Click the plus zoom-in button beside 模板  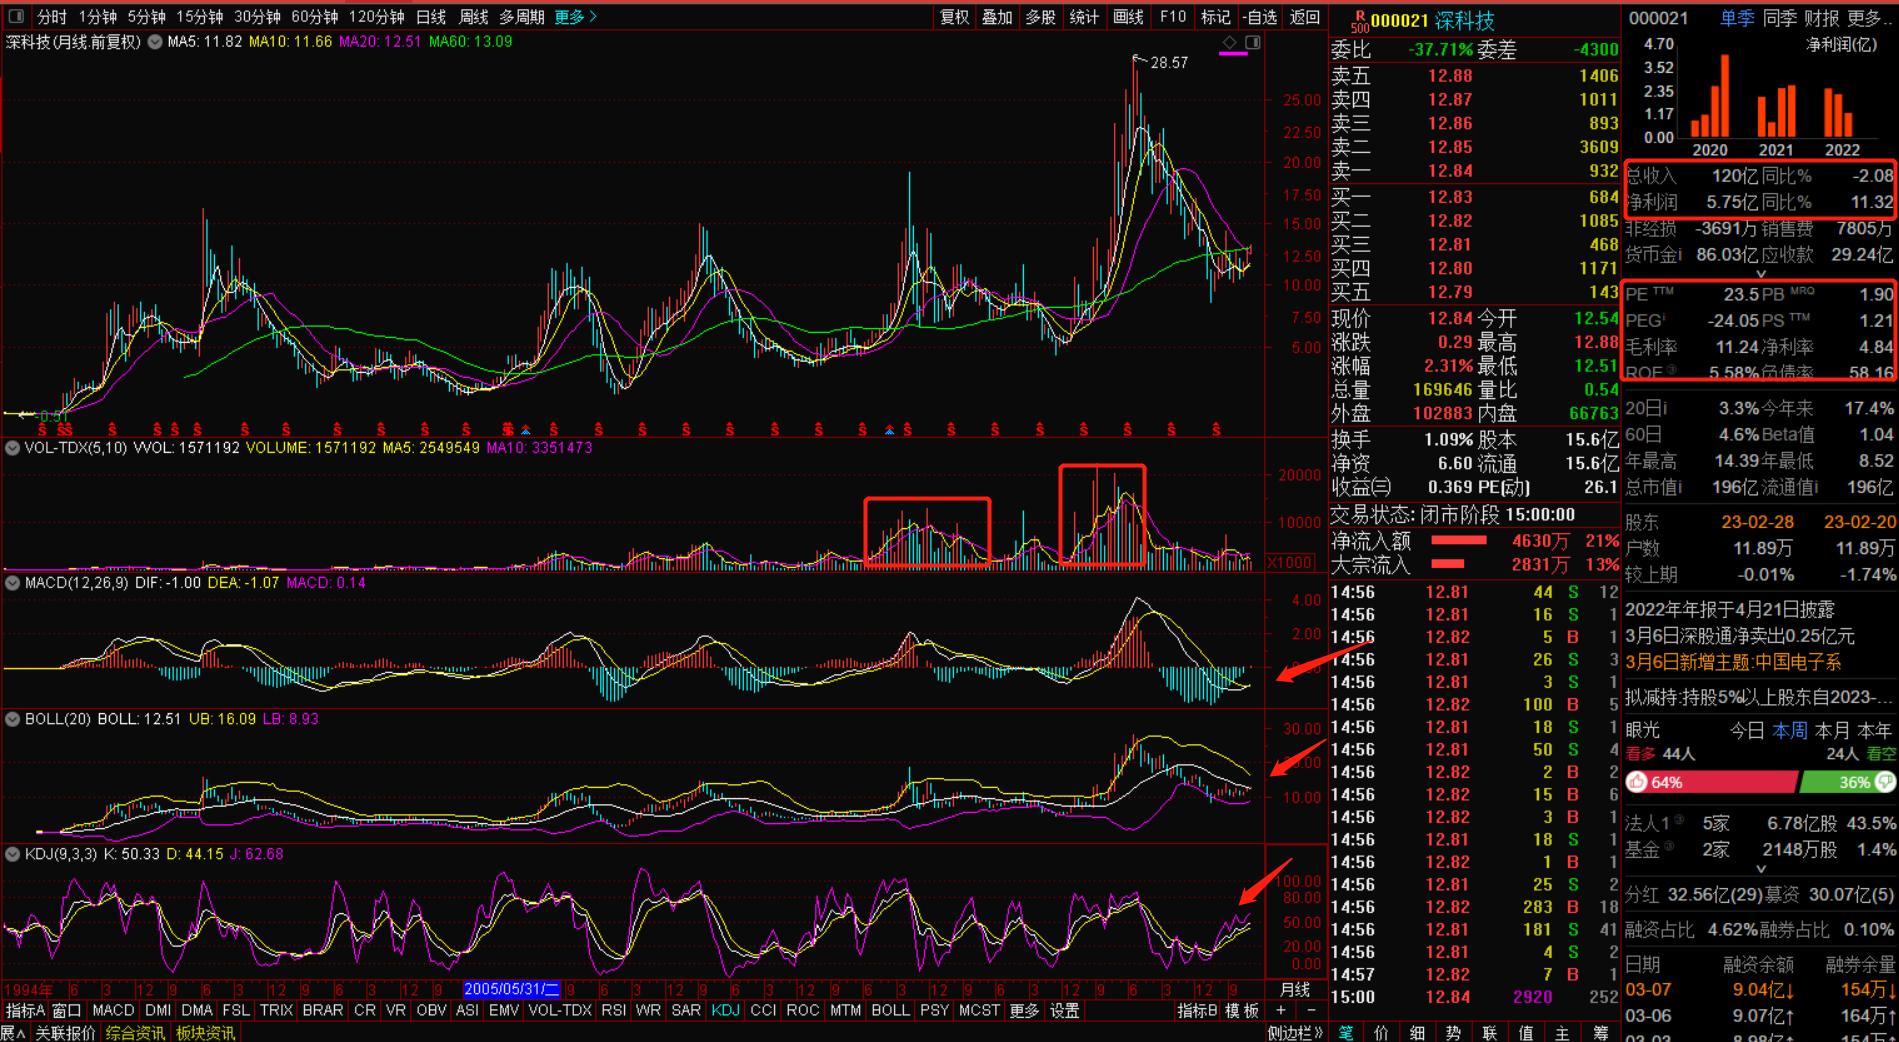[x=1281, y=1011]
